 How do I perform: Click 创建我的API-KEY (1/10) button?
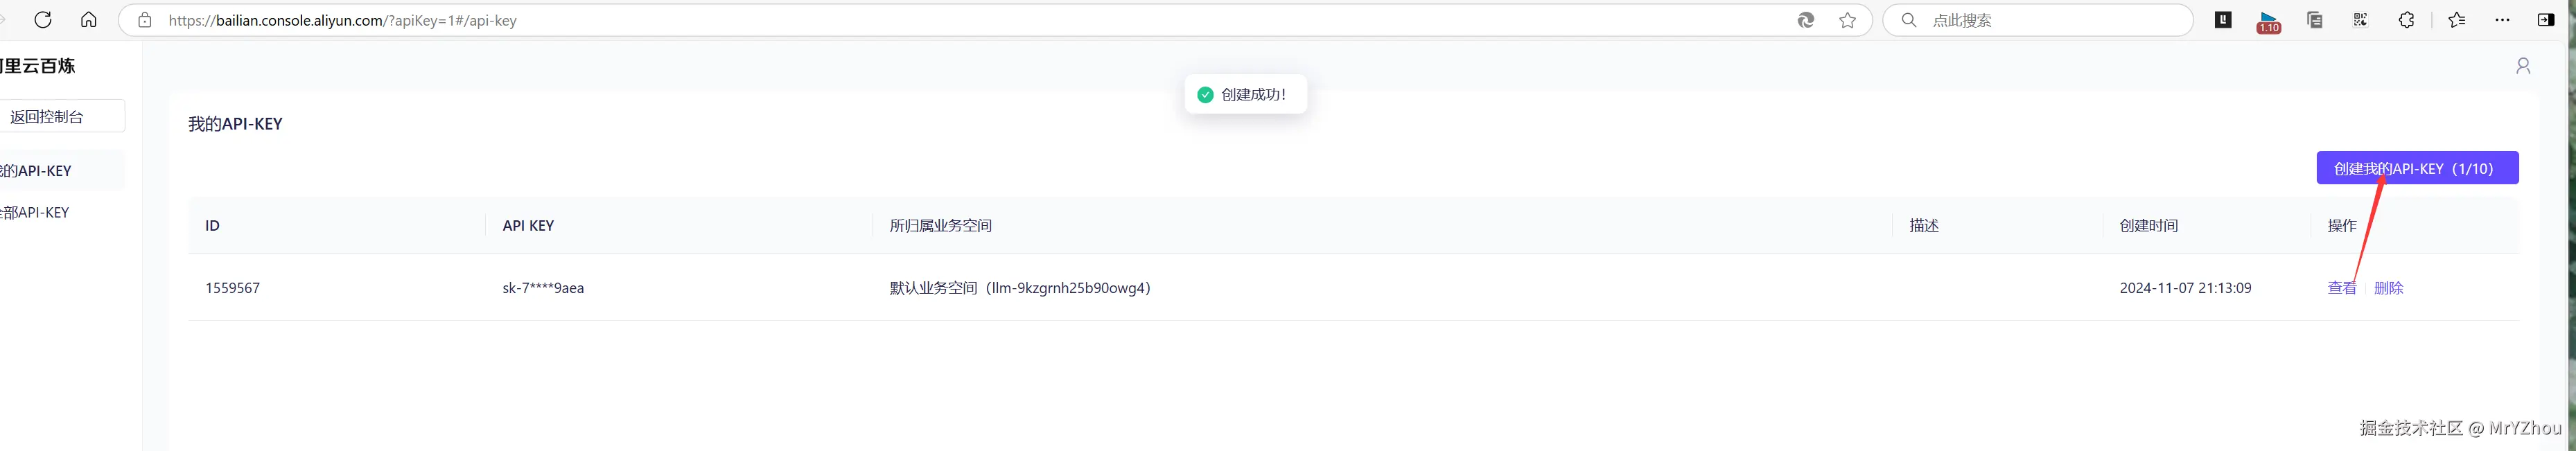click(2417, 168)
